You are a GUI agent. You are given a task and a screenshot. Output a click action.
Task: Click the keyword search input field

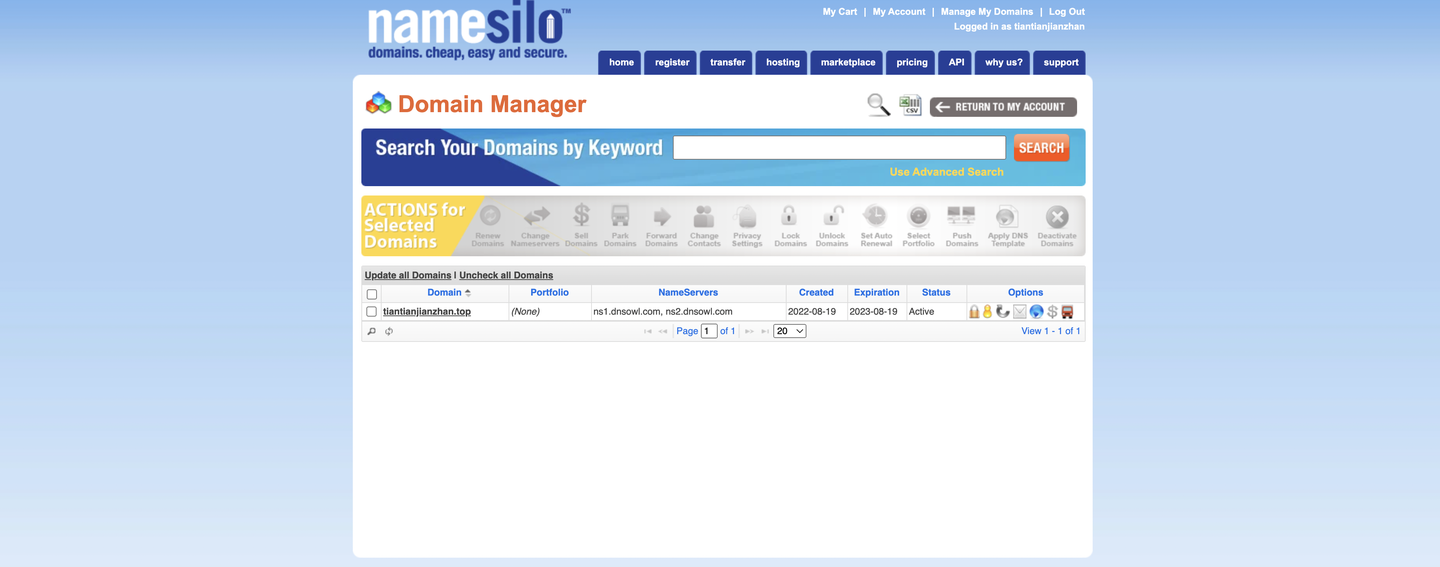(839, 148)
